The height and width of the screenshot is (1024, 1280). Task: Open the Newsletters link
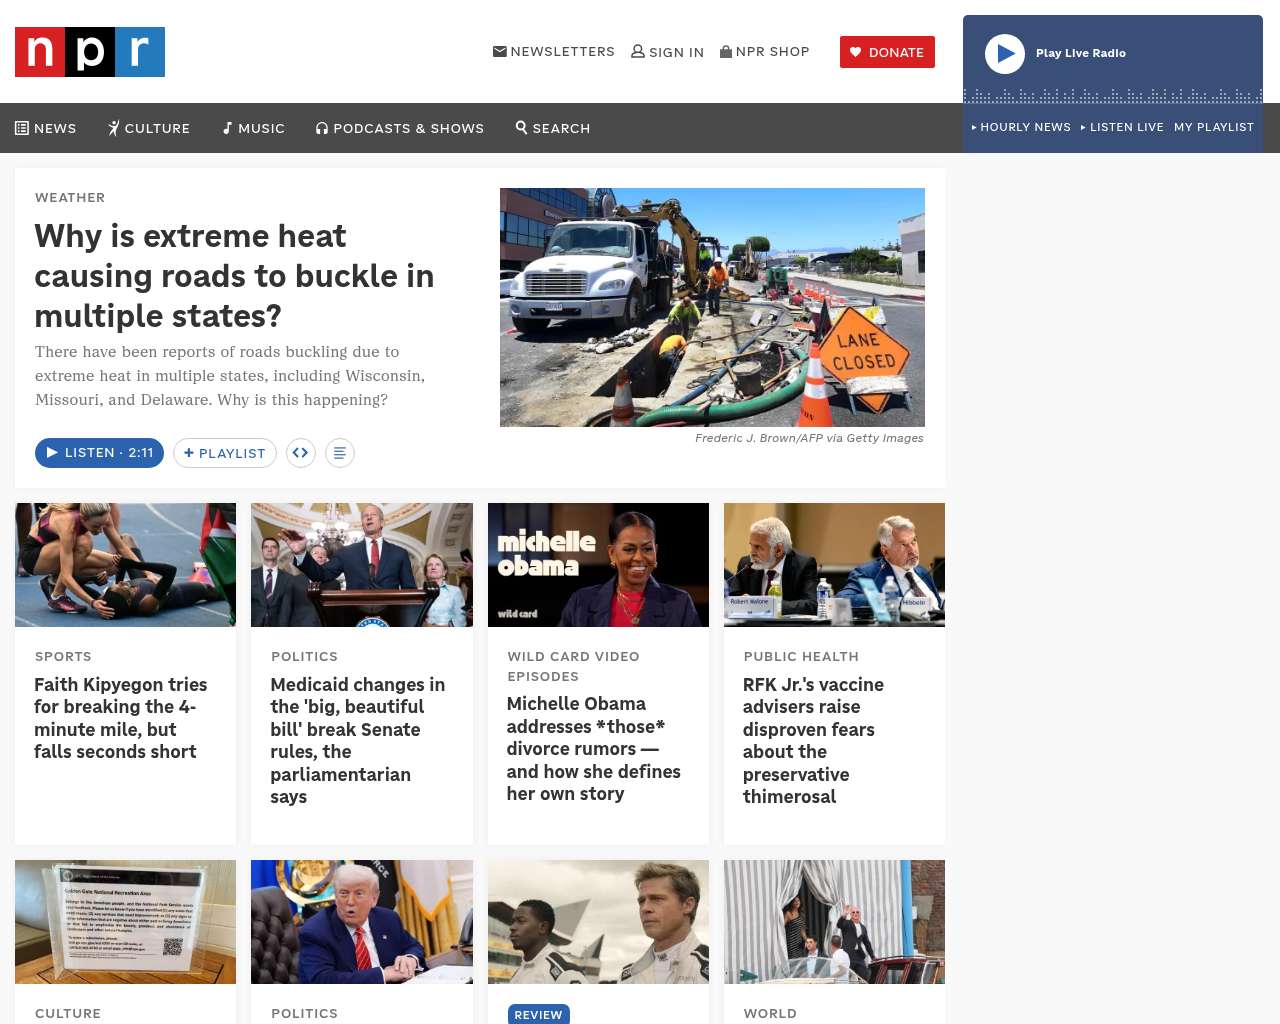pyautogui.click(x=554, y=51)
